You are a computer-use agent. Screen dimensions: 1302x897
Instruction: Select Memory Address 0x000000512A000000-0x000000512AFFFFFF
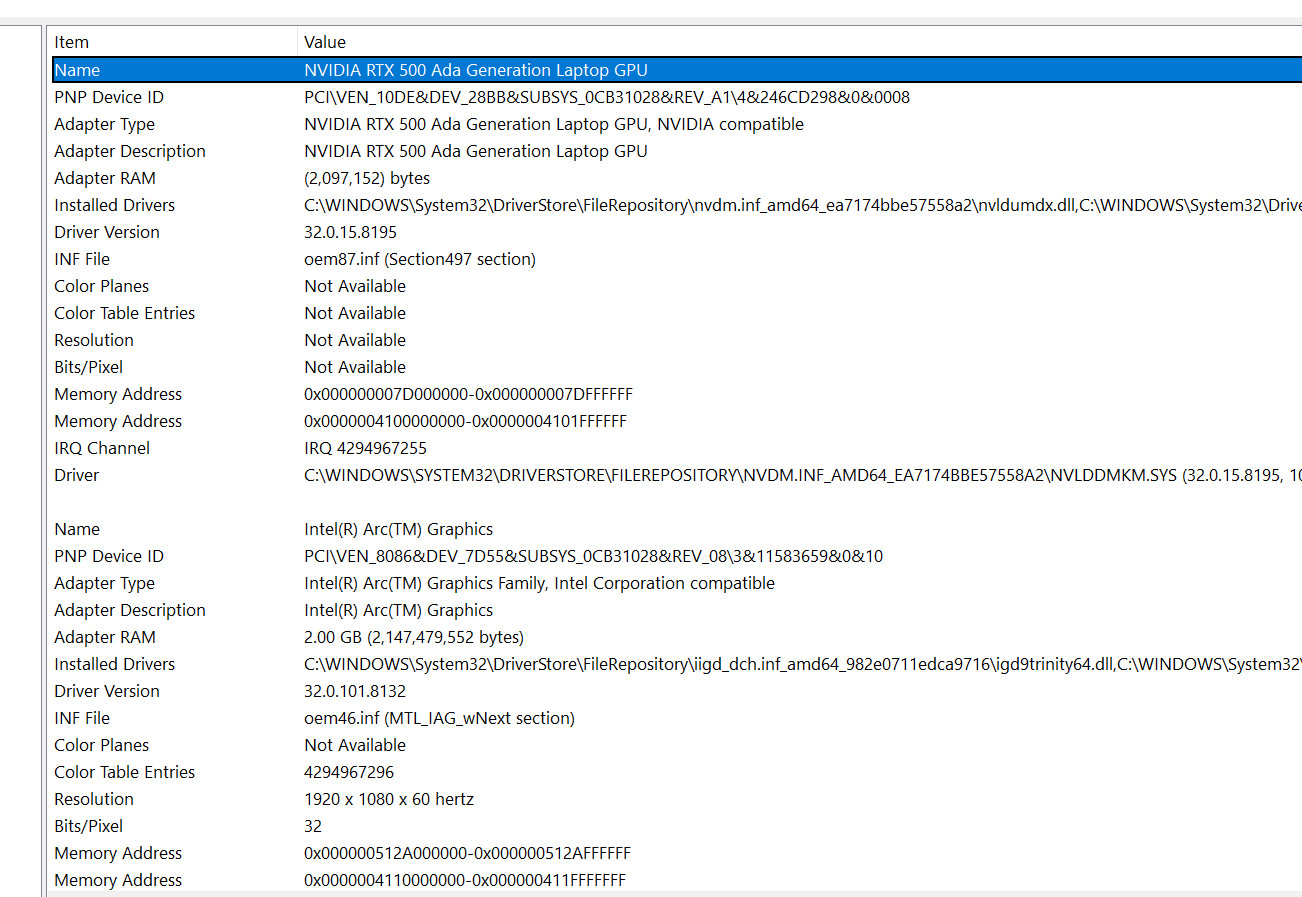click(x=467, y=853)
